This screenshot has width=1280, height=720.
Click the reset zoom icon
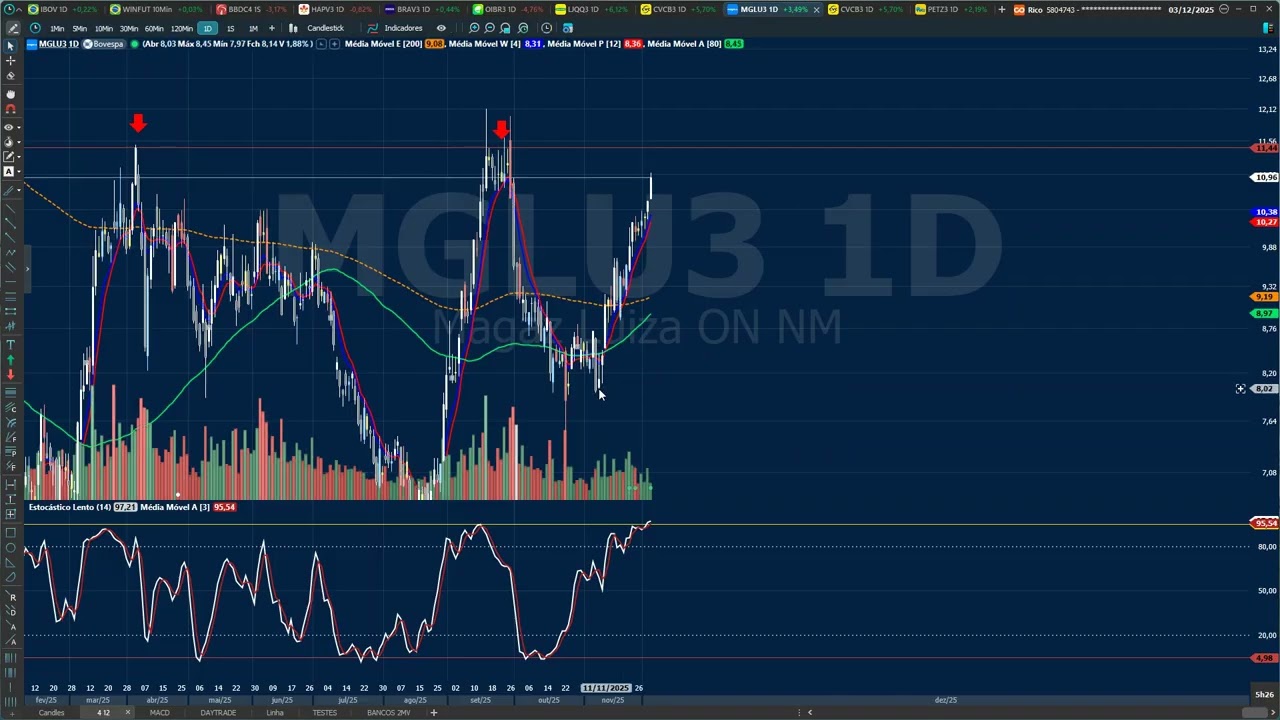(523, 28)
